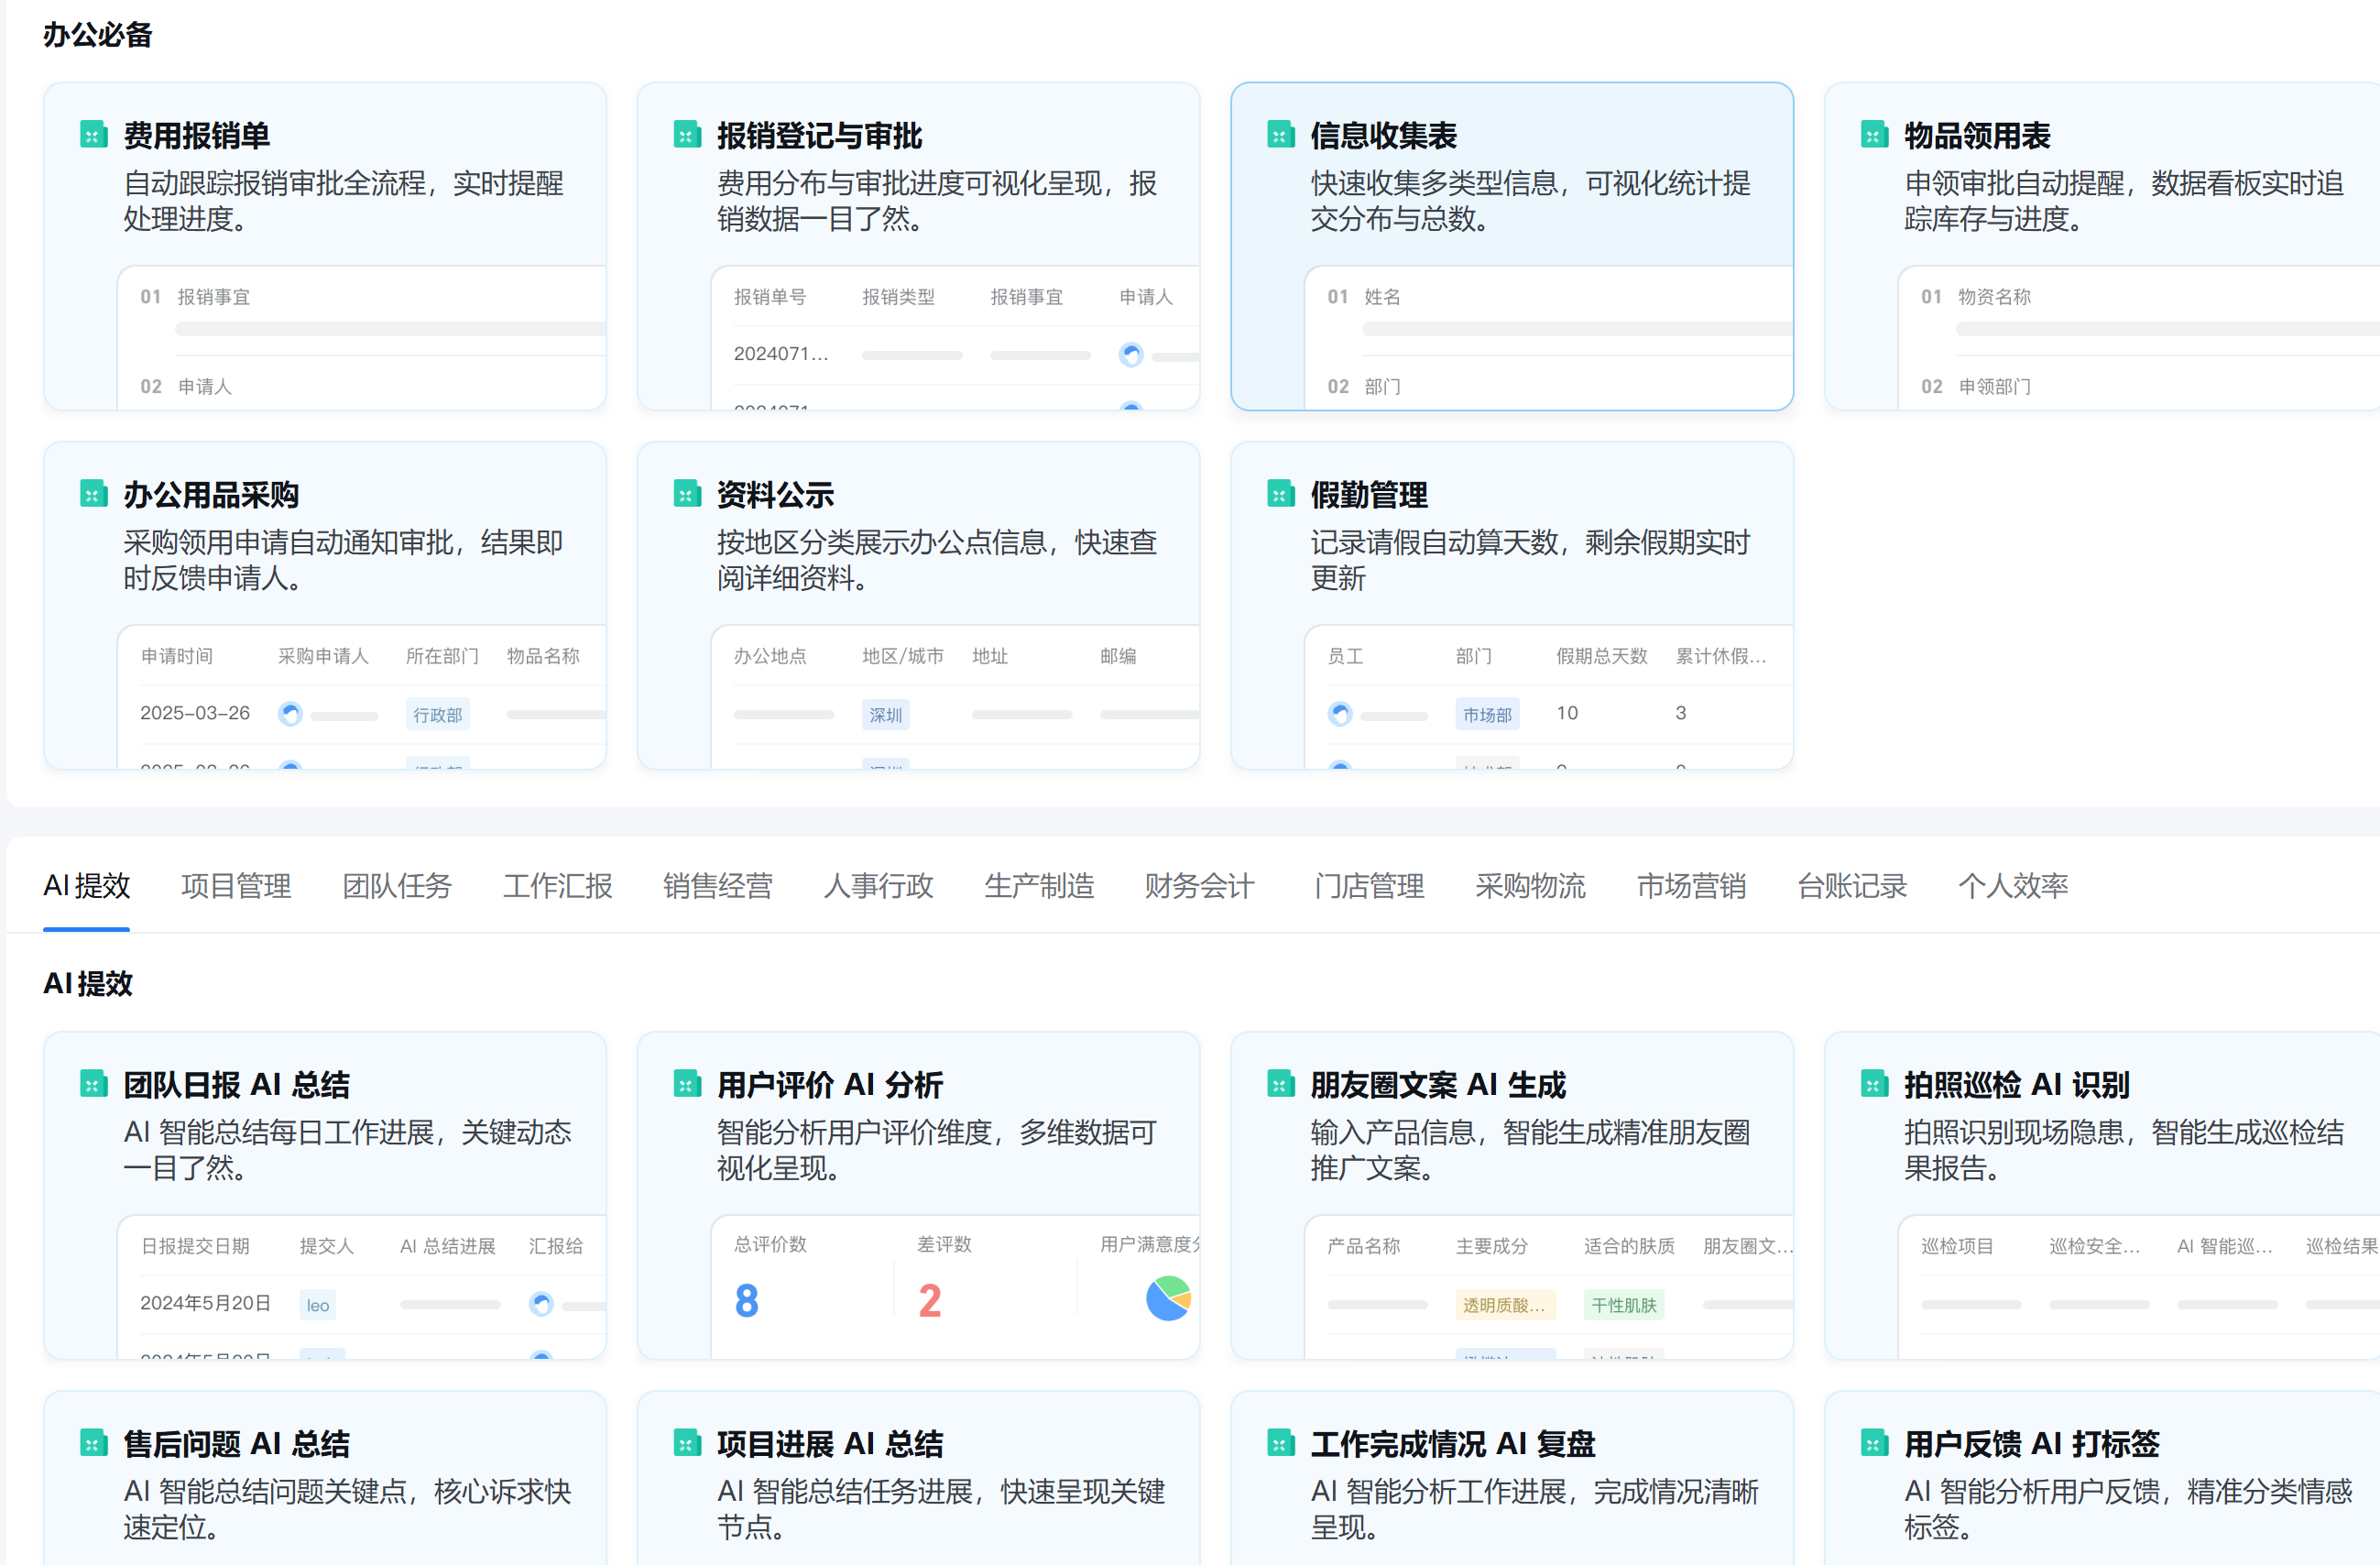Open the 资料公示 template title
The width and height of the screenshot is (2380, 1565).
[x=775, y=494]
